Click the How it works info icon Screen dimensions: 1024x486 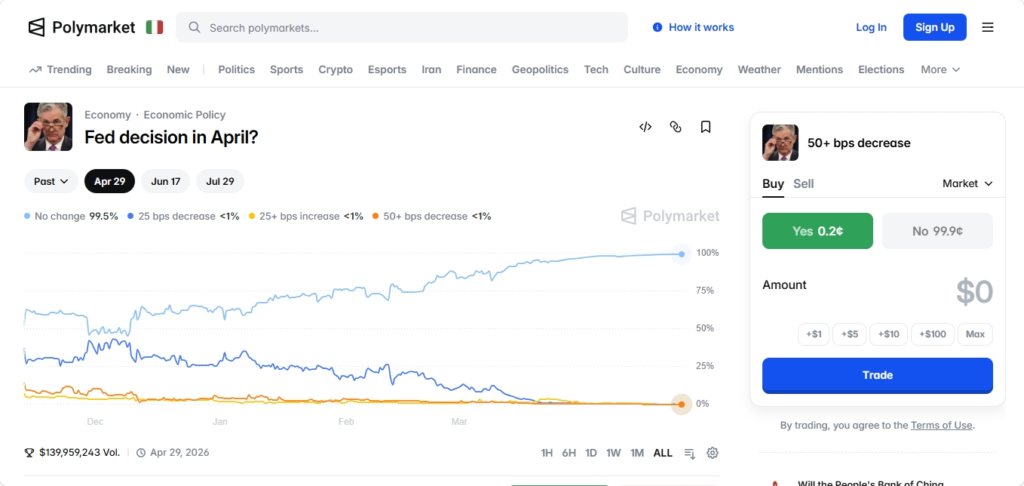657,27
